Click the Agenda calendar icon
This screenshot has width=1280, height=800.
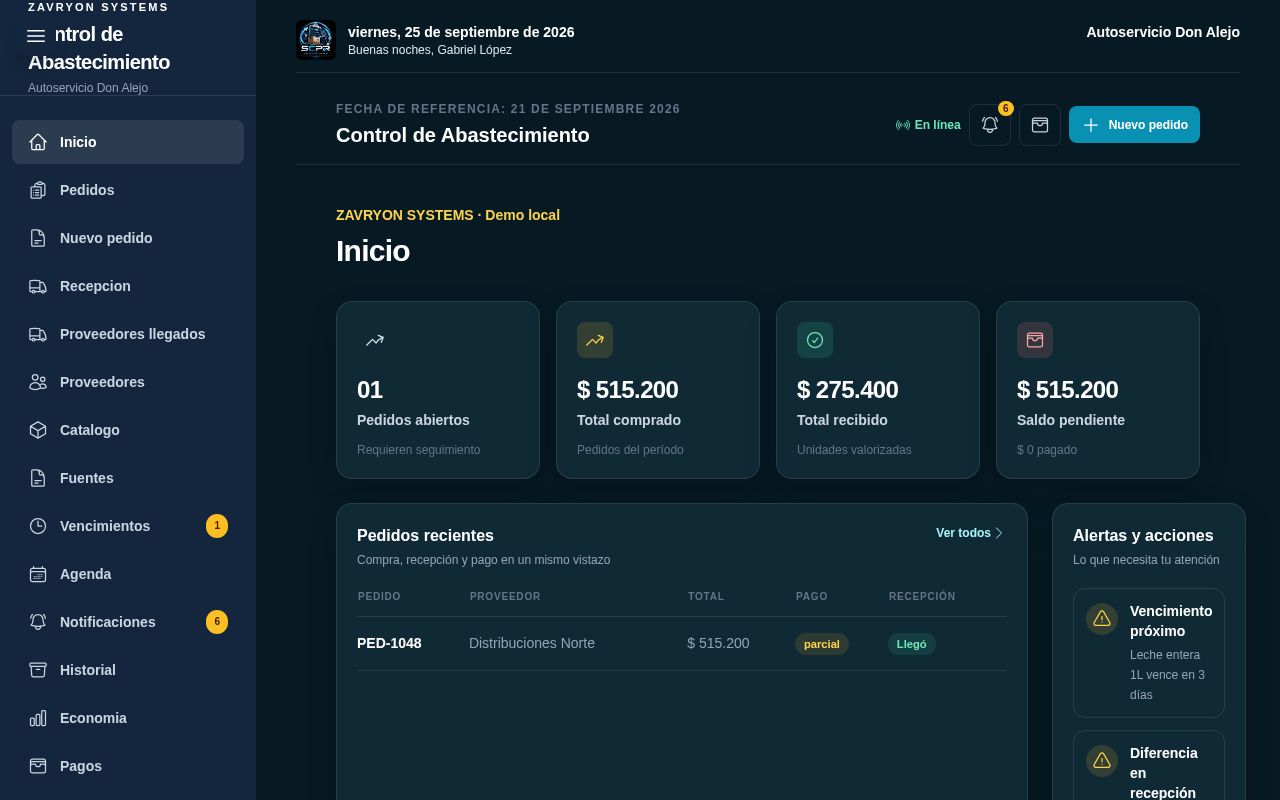tap(38, 574)
